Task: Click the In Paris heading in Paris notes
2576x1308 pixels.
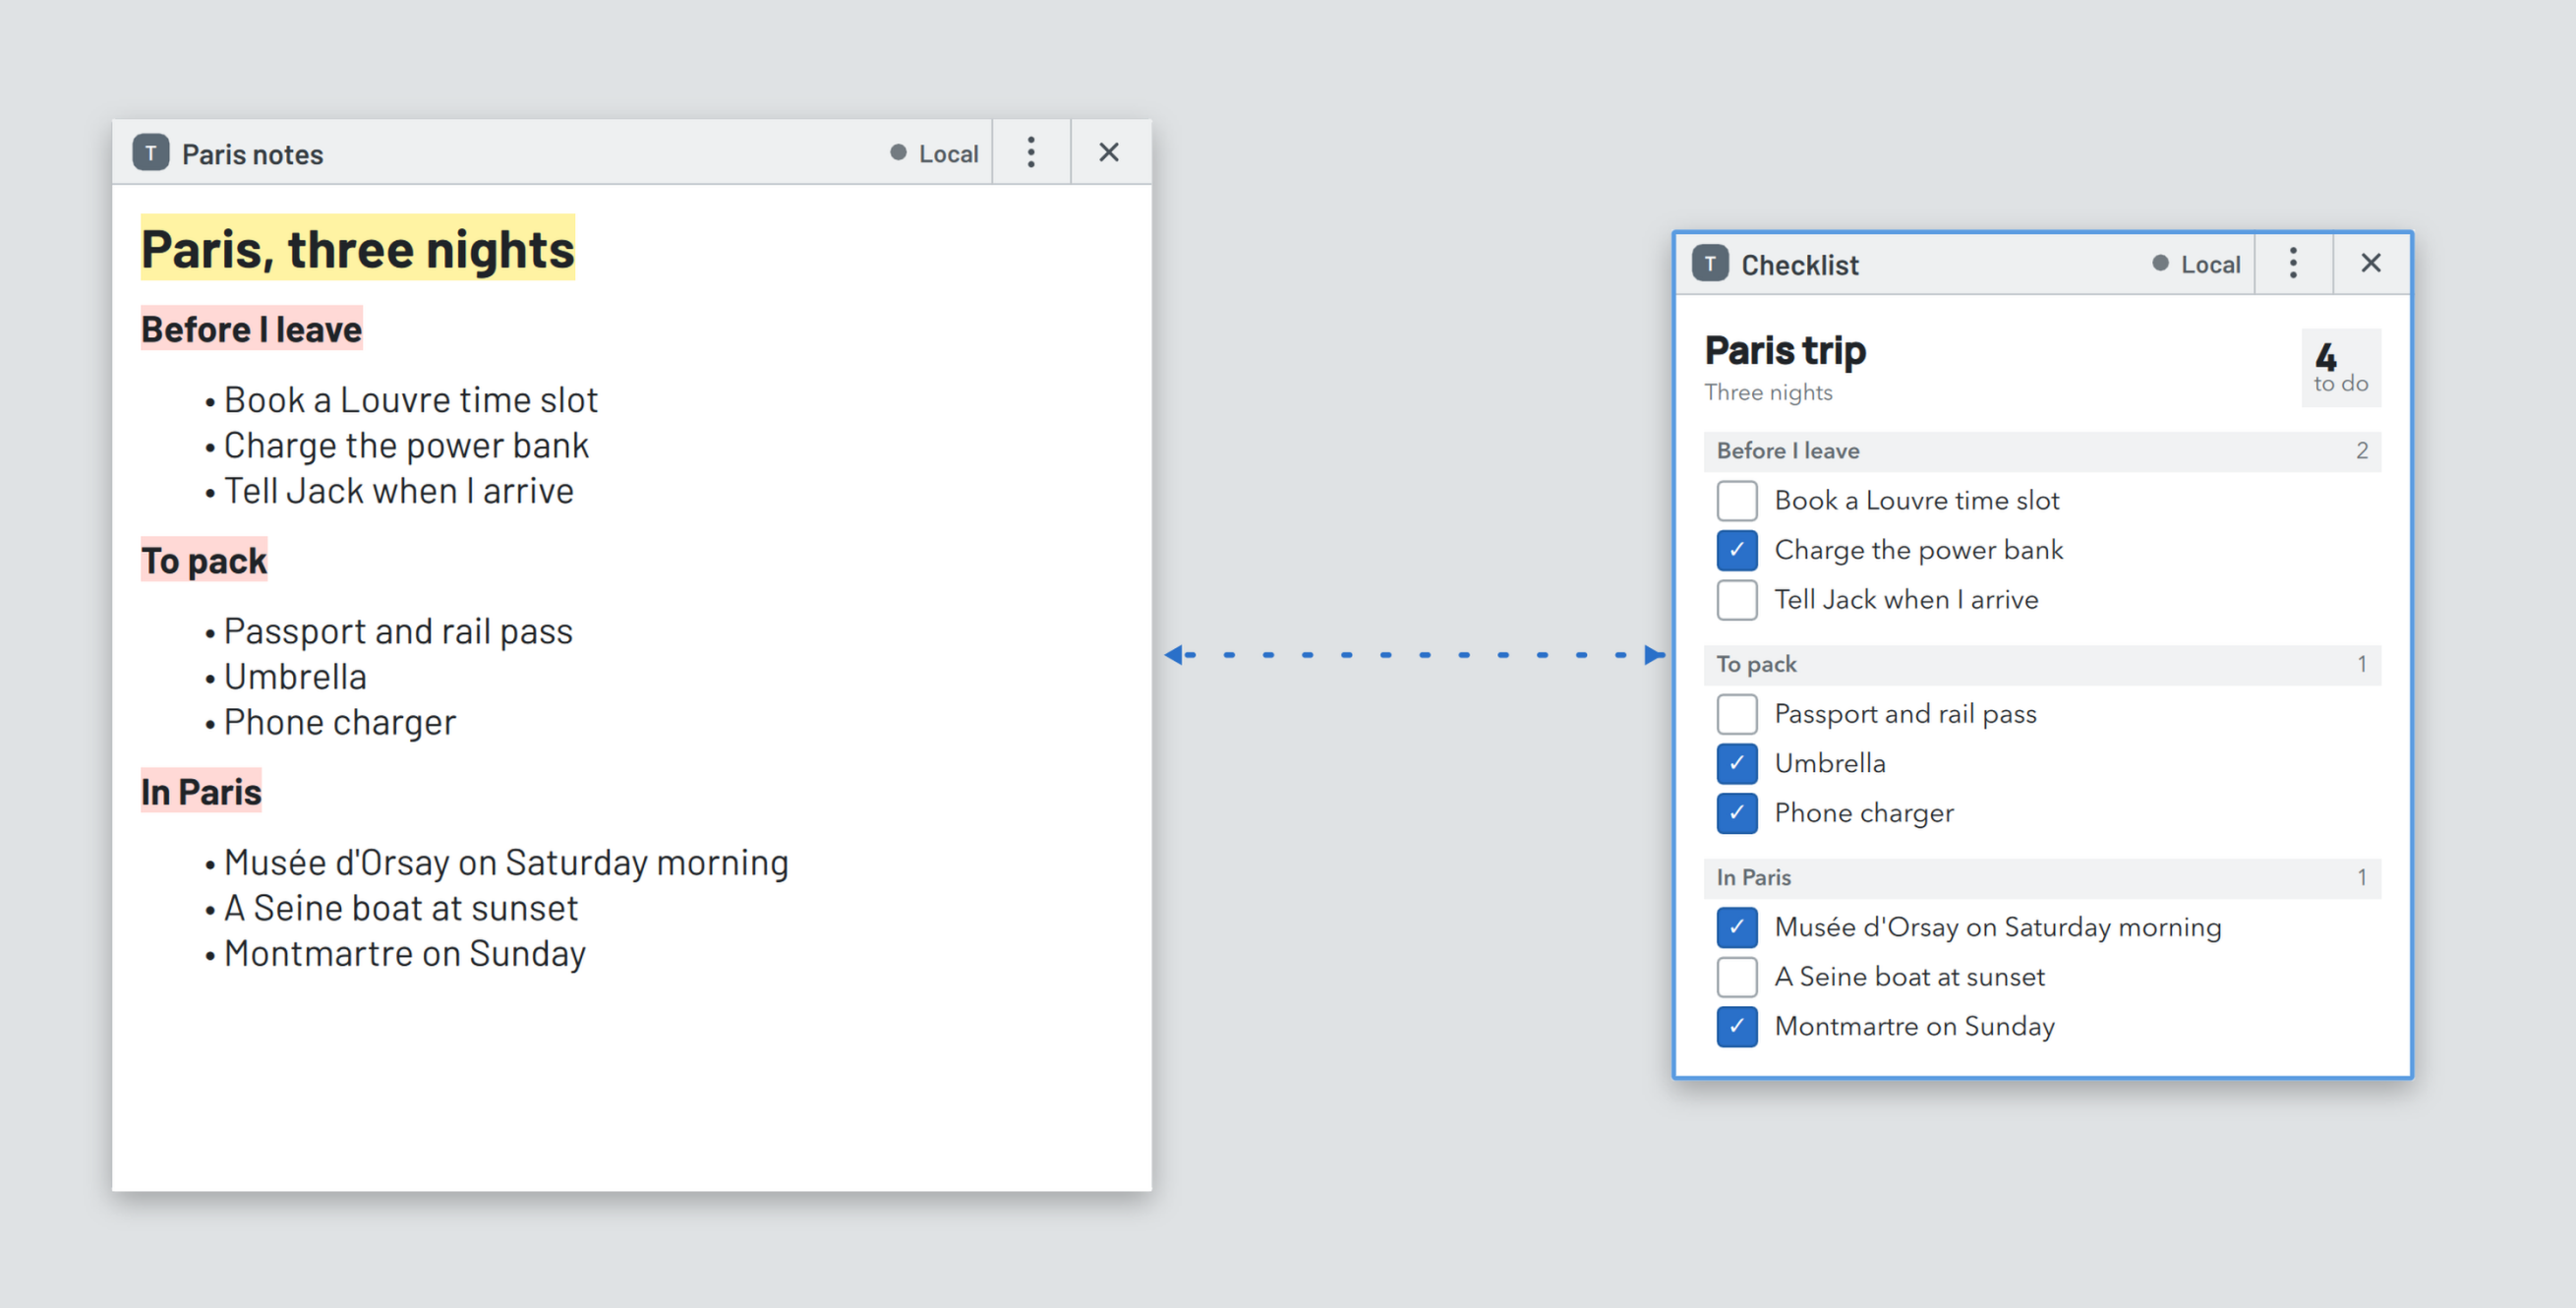Action: (x=201, y=791)
